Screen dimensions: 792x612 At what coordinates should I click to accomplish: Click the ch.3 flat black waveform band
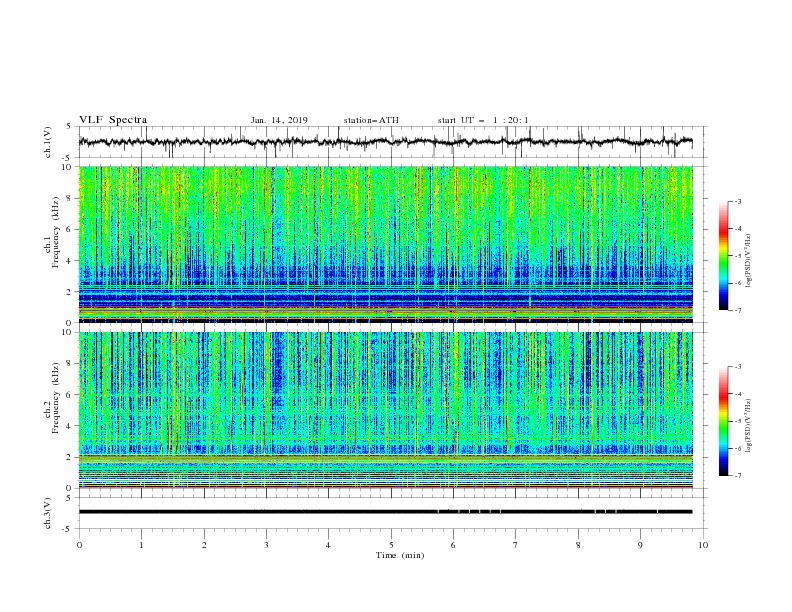(385, 512)
